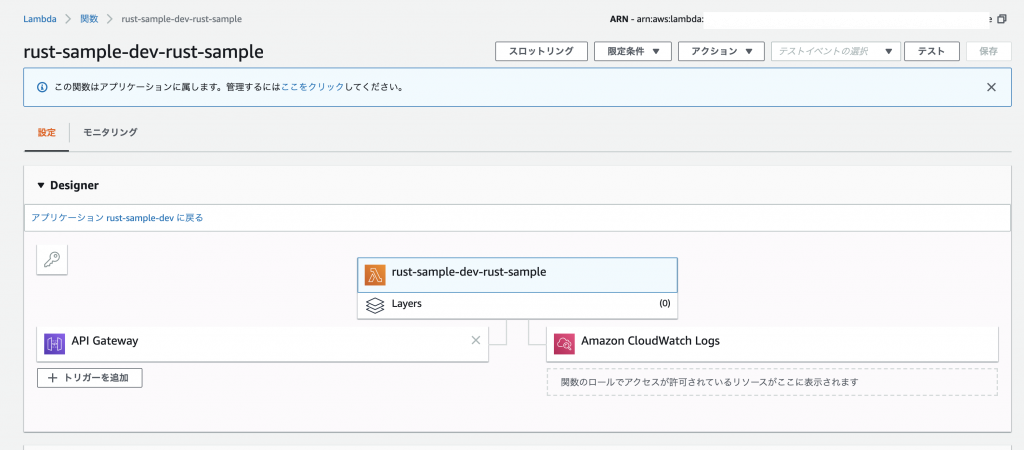Go to 関数 in the breadcrumb
This screenshot has width=1024, height=450.
click(x=89, y=19)
